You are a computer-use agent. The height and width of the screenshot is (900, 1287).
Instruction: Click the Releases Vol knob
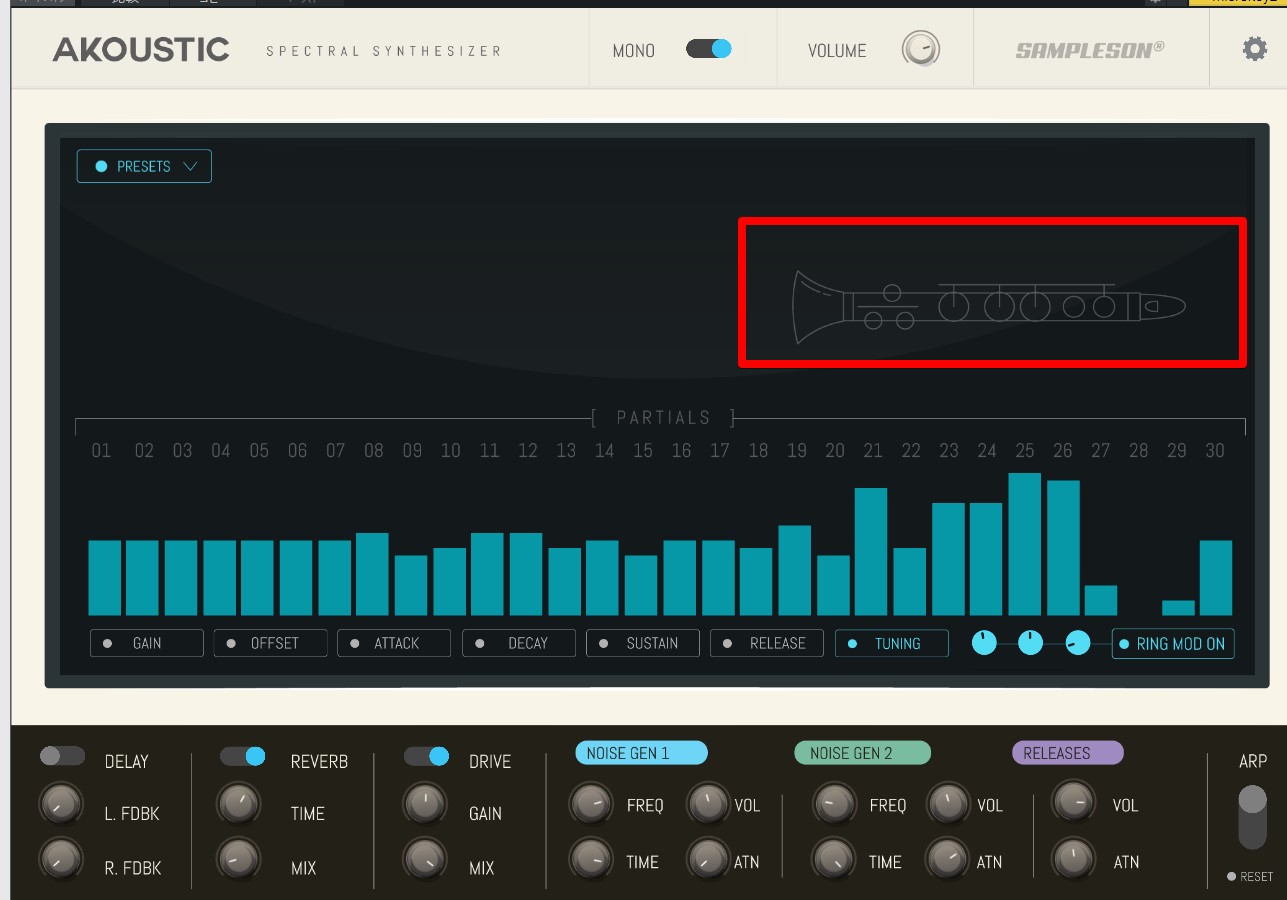click(1073, 803)
